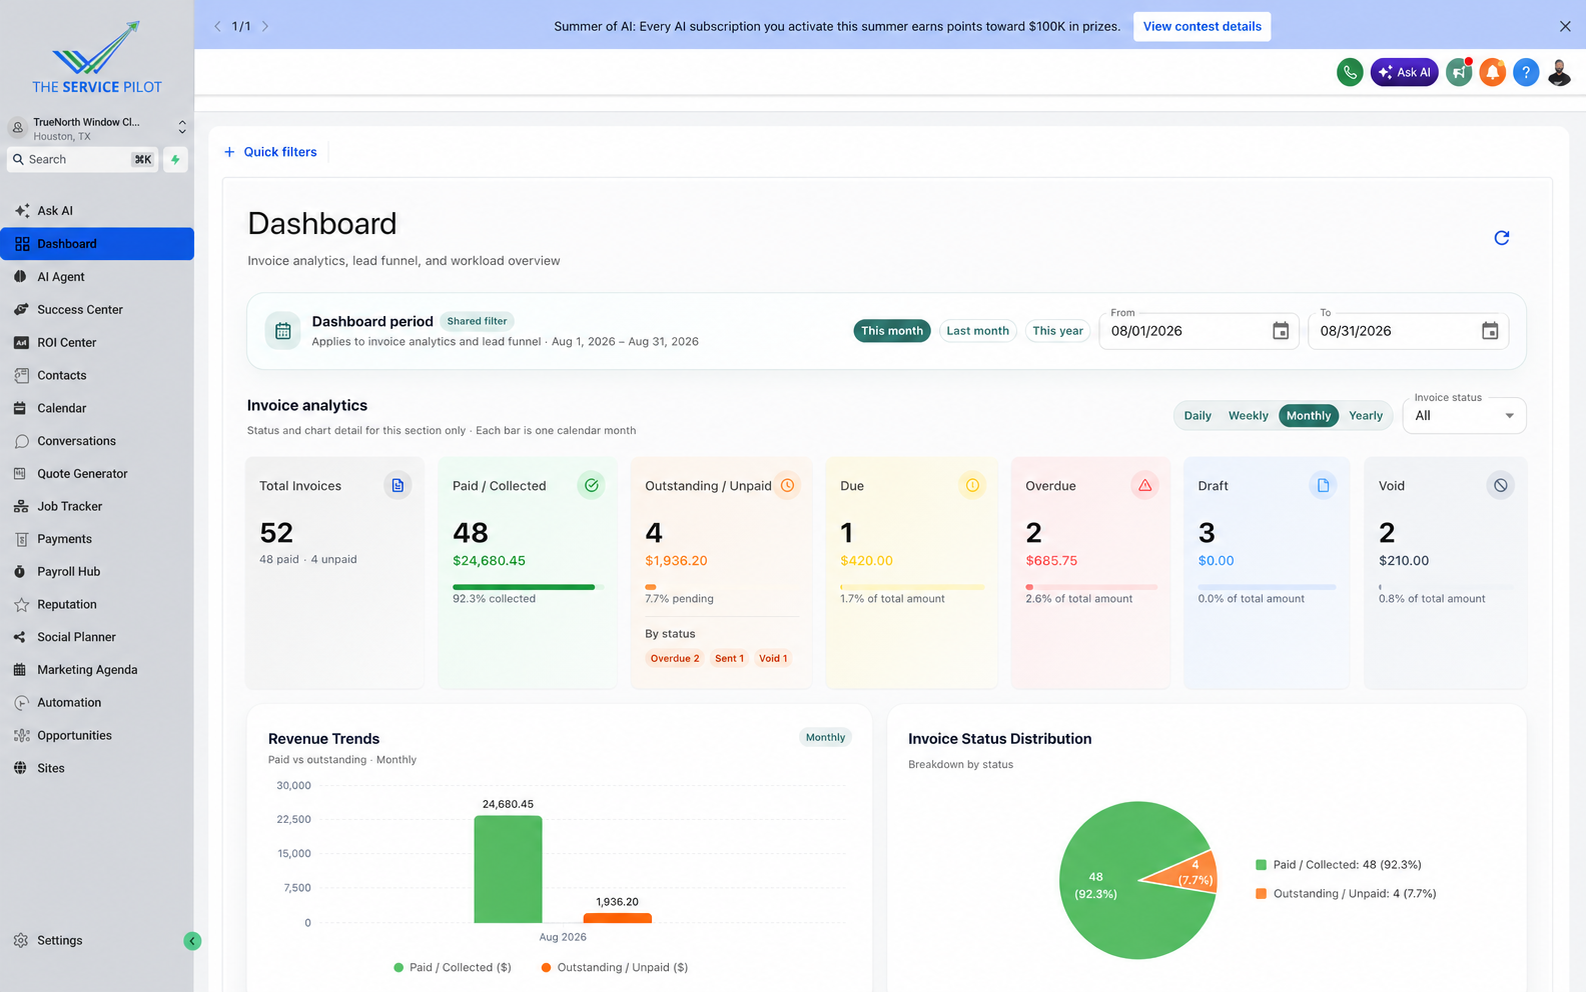Toggle Paid / Collected ($) chart legend
The height and width of the screenshot is (992, 1586).
(x=452, y=968)
